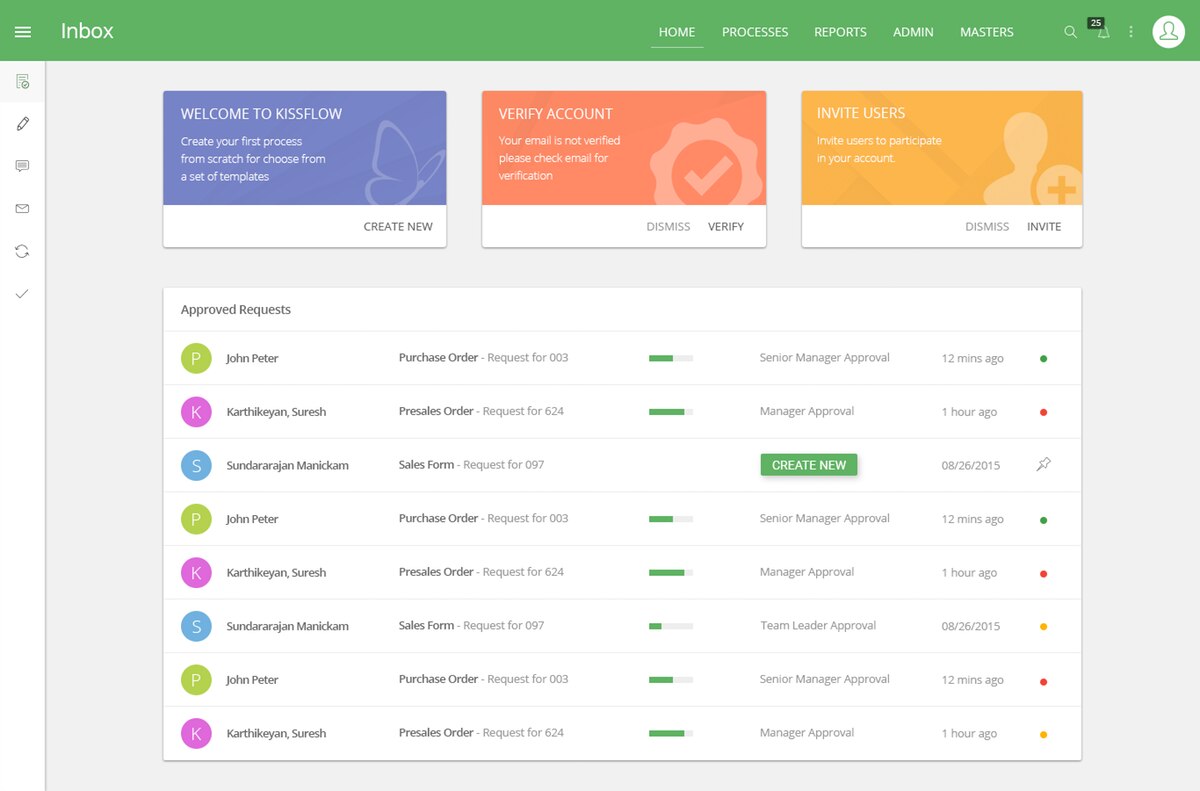Select the checkmark completed-items icon in sidebar

tap(21, 293)
